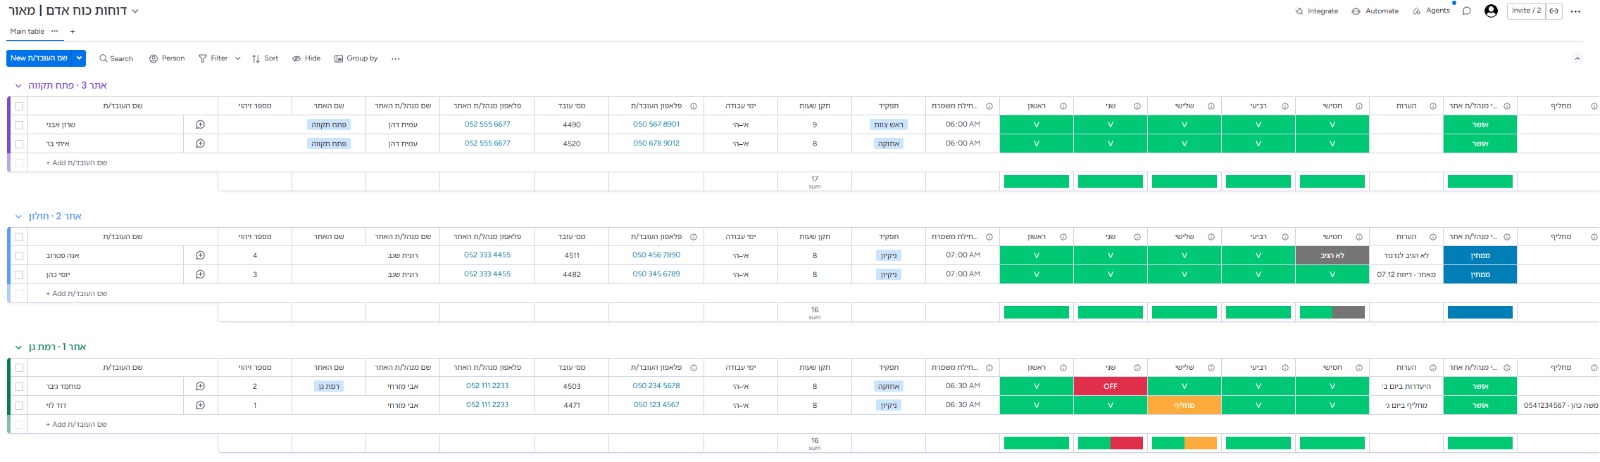Select all rows in אתר 2 חולון group
Viewport: 1600px width, 462px height.
(19, 237)
